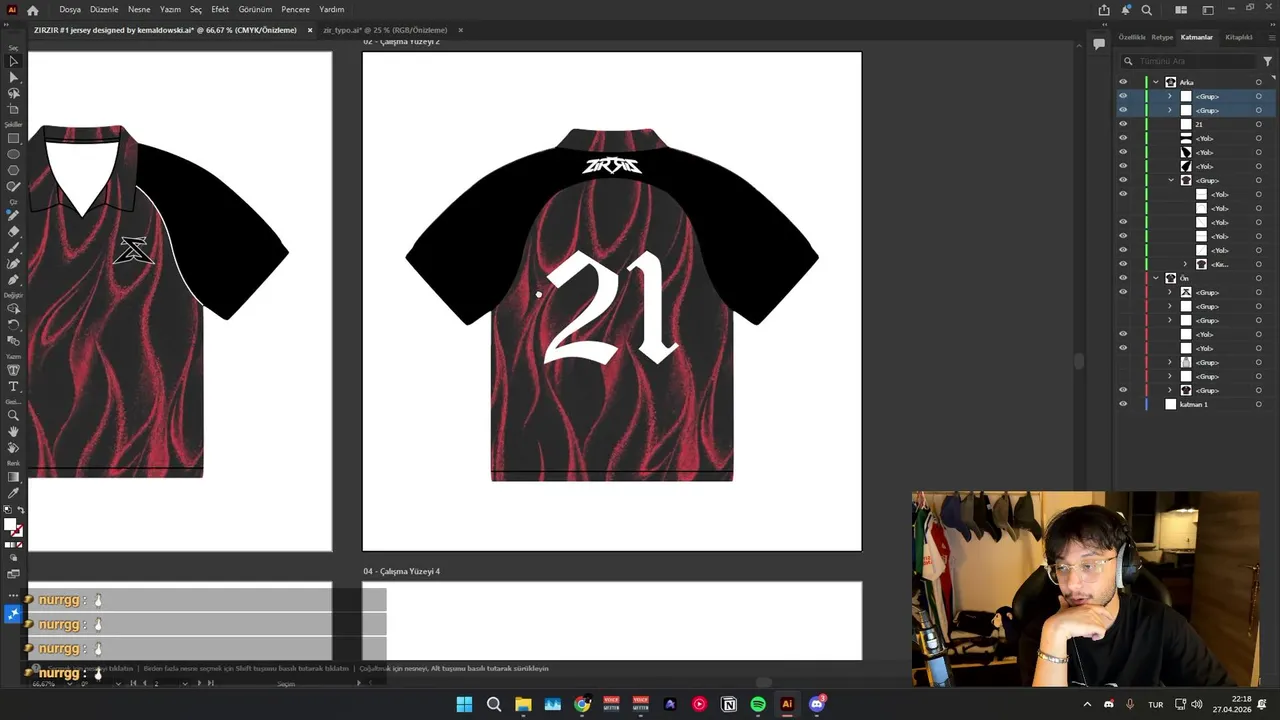The height and width of the screenshot is (720, 1280).
Task: Click the Tümünü Ara layer search field
Action: [1190, 61]
